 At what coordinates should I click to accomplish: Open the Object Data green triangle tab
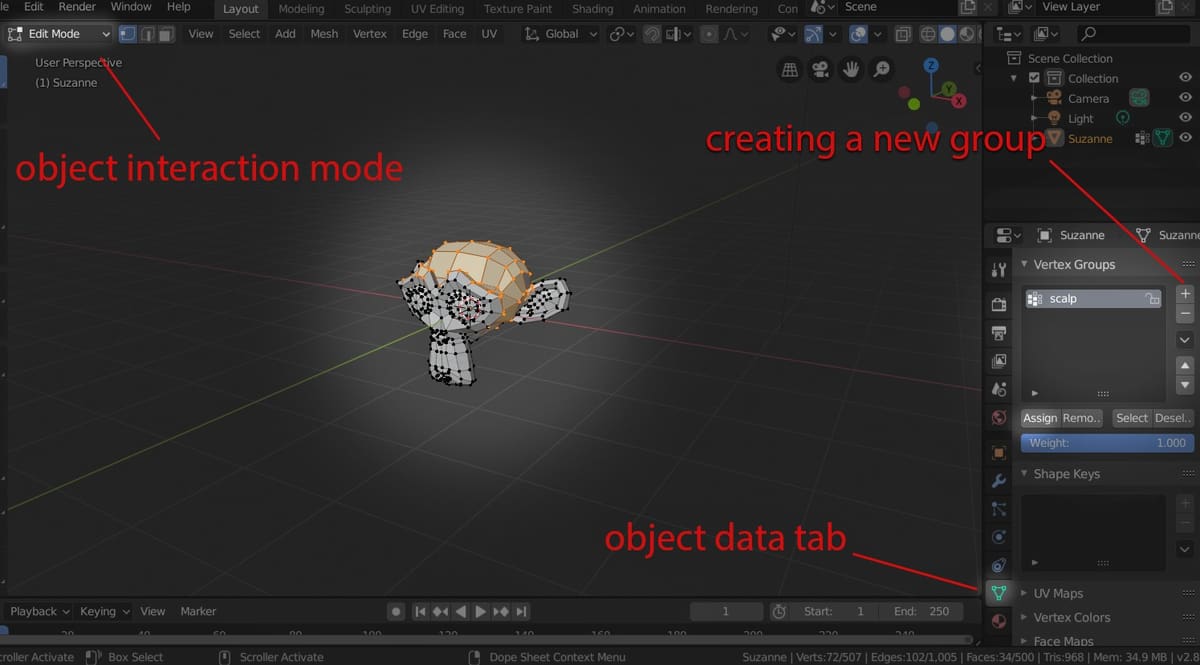[x=998, y=593]
